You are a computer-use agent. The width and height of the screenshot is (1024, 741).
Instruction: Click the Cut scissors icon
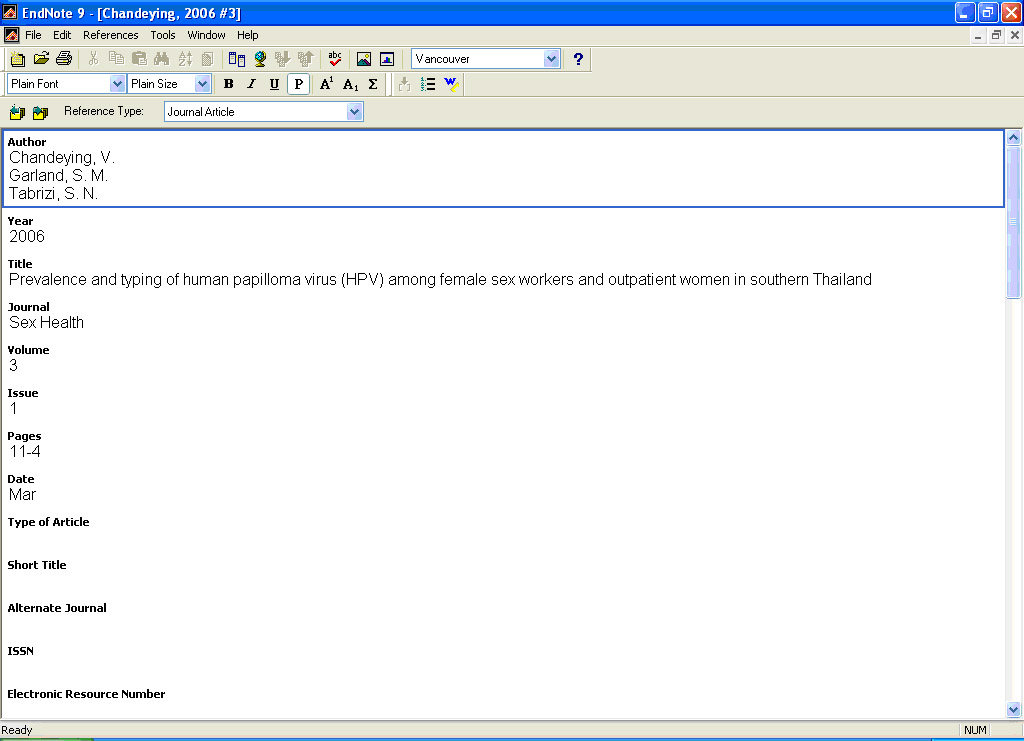[x=93, y=59]
